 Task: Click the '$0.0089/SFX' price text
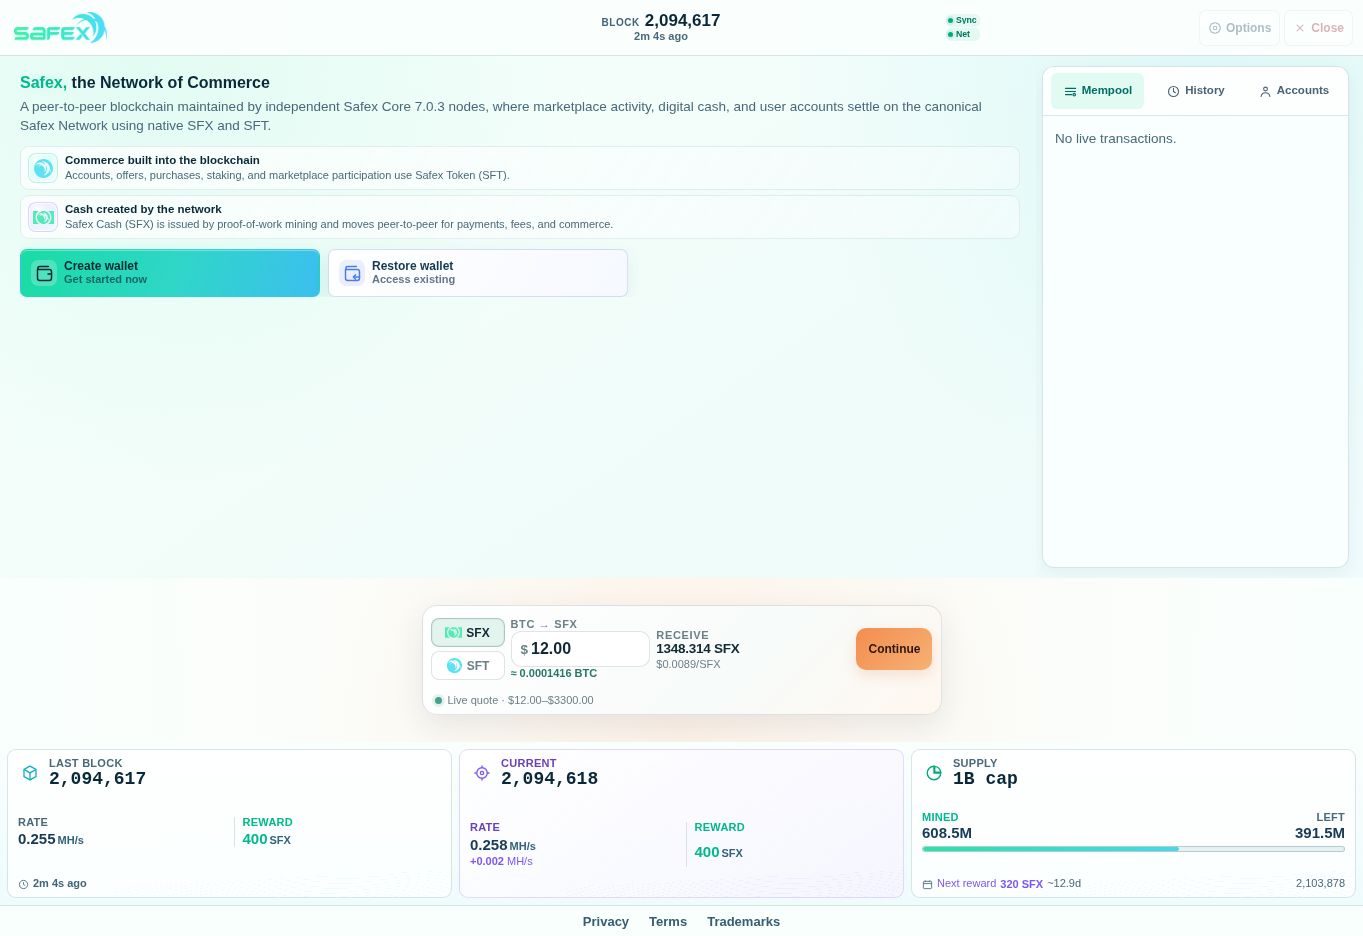click(x=688, y=664)
